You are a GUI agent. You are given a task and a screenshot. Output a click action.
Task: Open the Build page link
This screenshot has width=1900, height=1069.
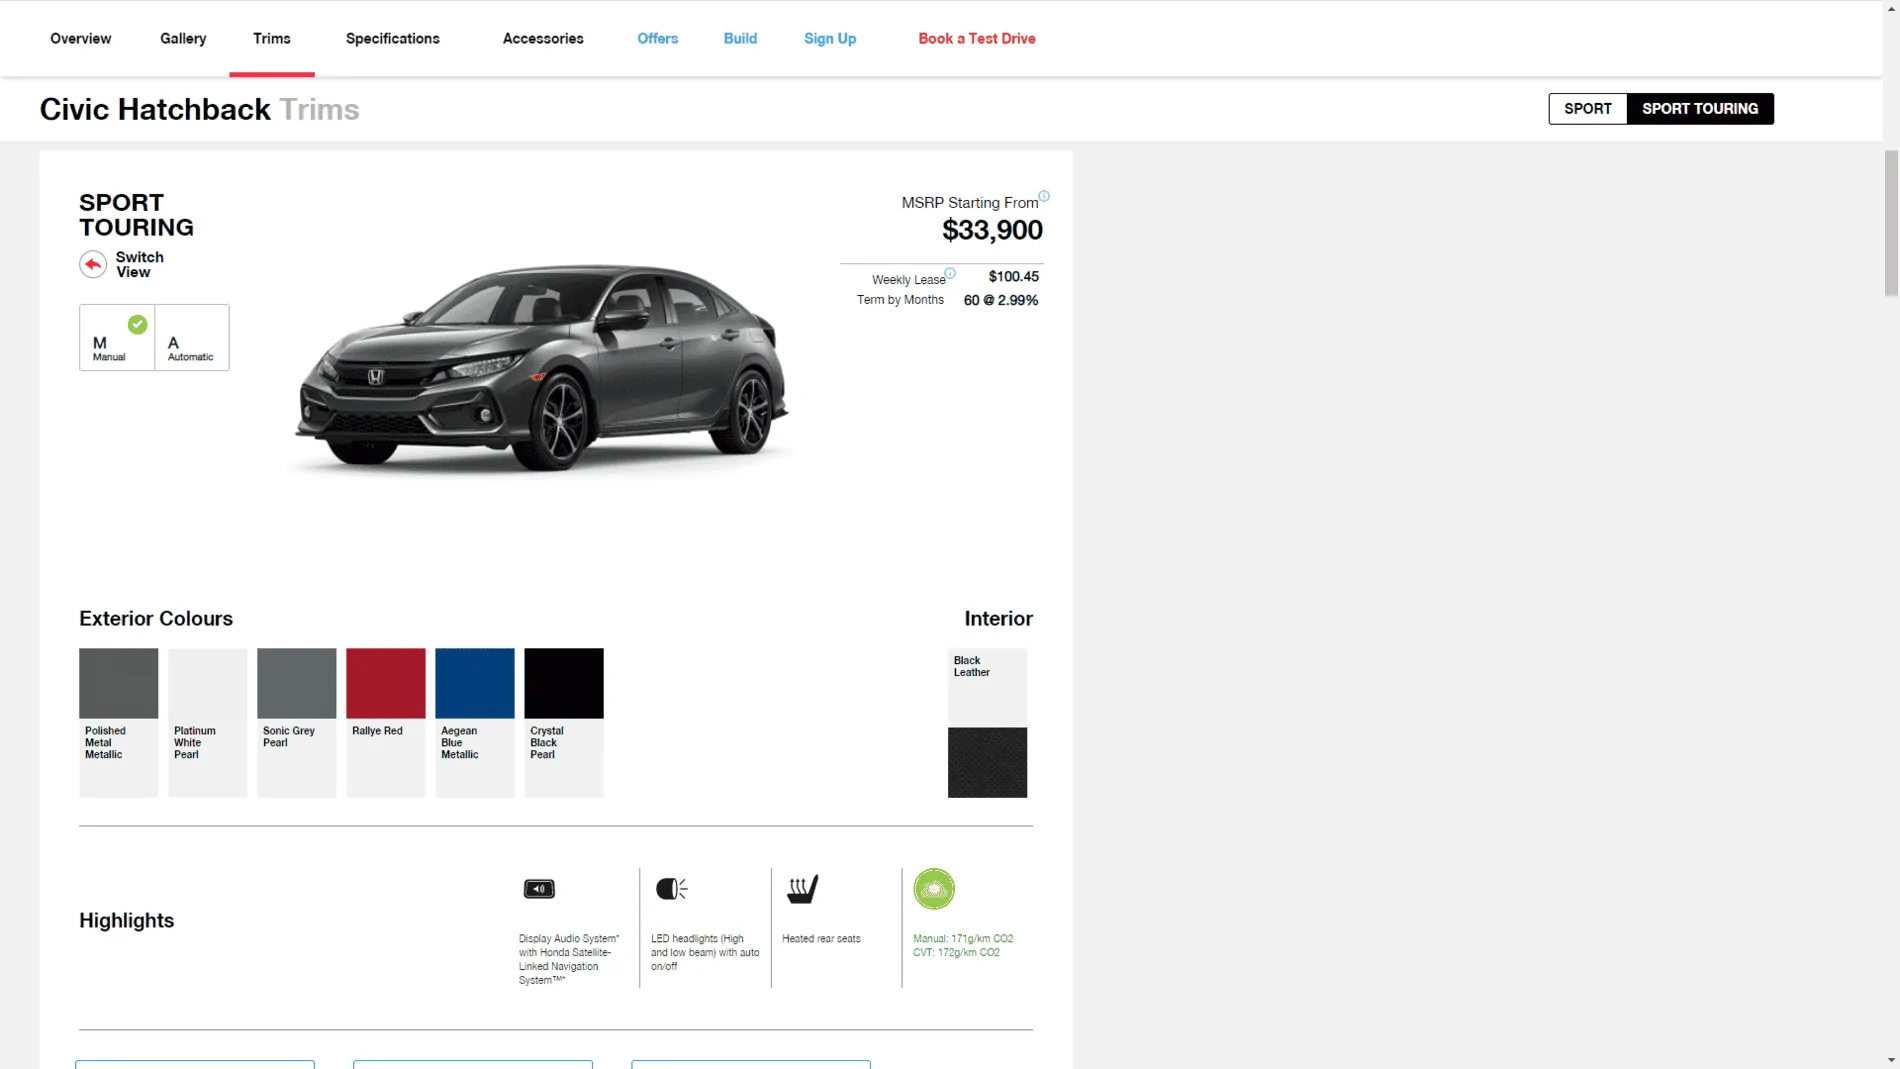click(x=740, y=38)
